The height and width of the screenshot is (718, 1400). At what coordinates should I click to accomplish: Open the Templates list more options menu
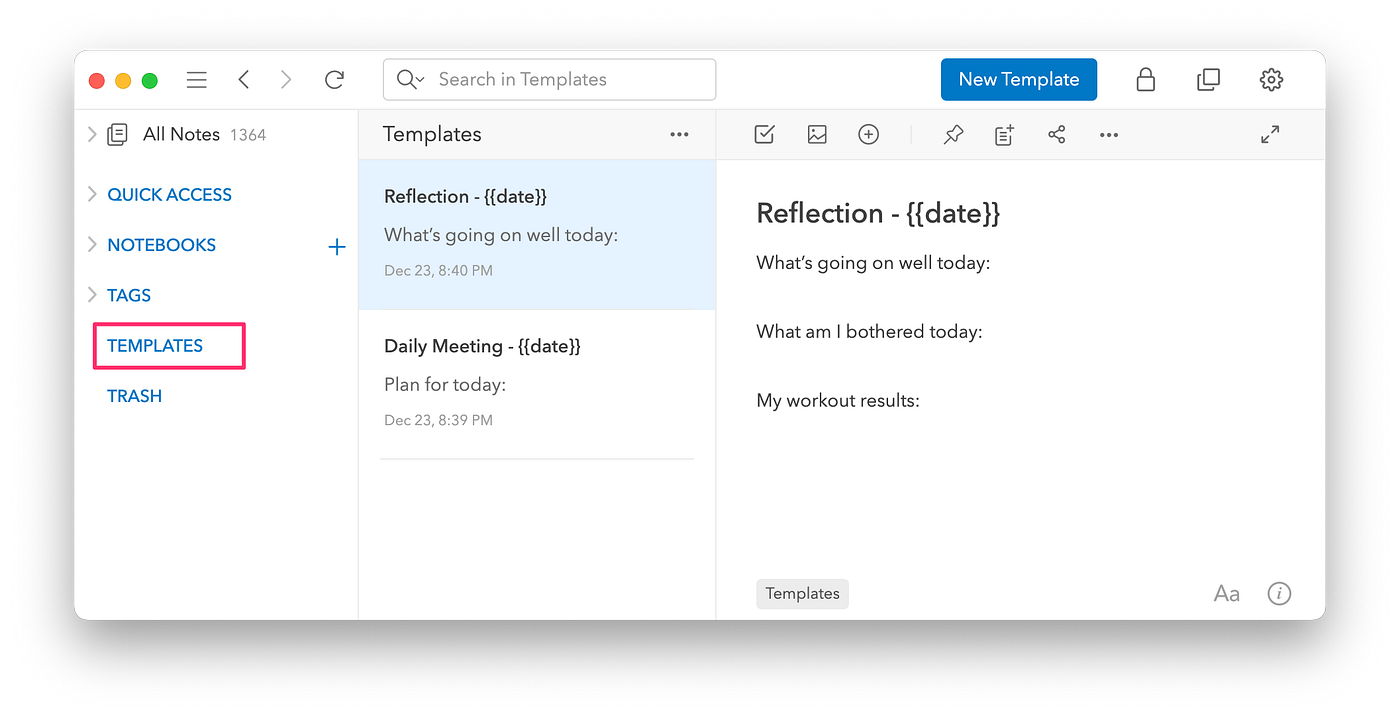coord(679,135)
